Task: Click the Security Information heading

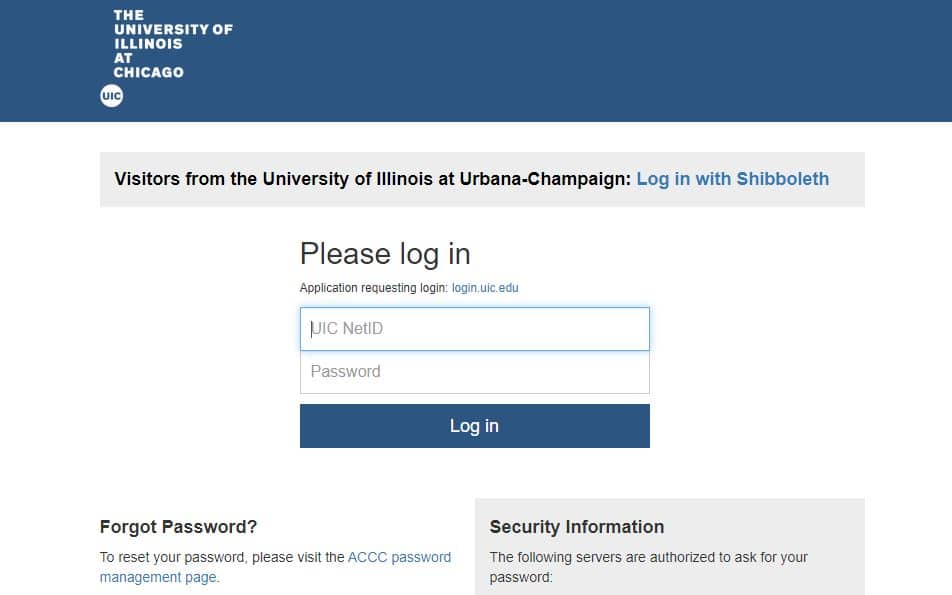Action: tap(577, 526)
